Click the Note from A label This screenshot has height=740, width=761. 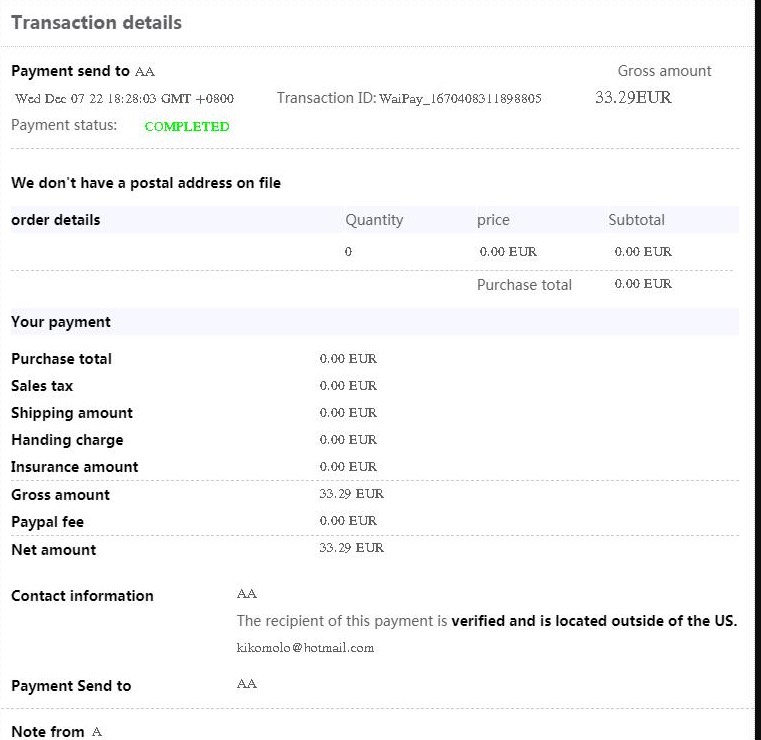56,732
